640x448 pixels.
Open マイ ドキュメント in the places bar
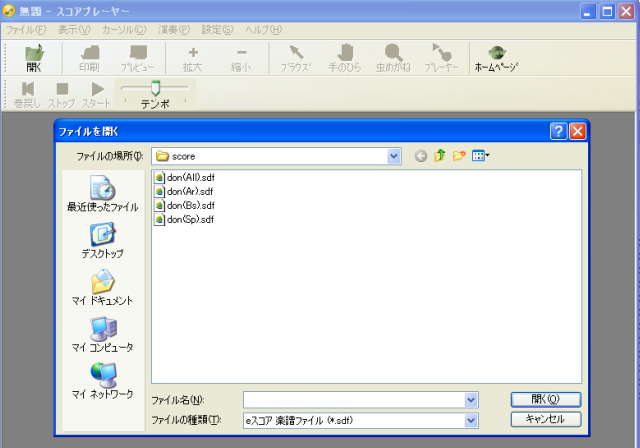[102, 288]
